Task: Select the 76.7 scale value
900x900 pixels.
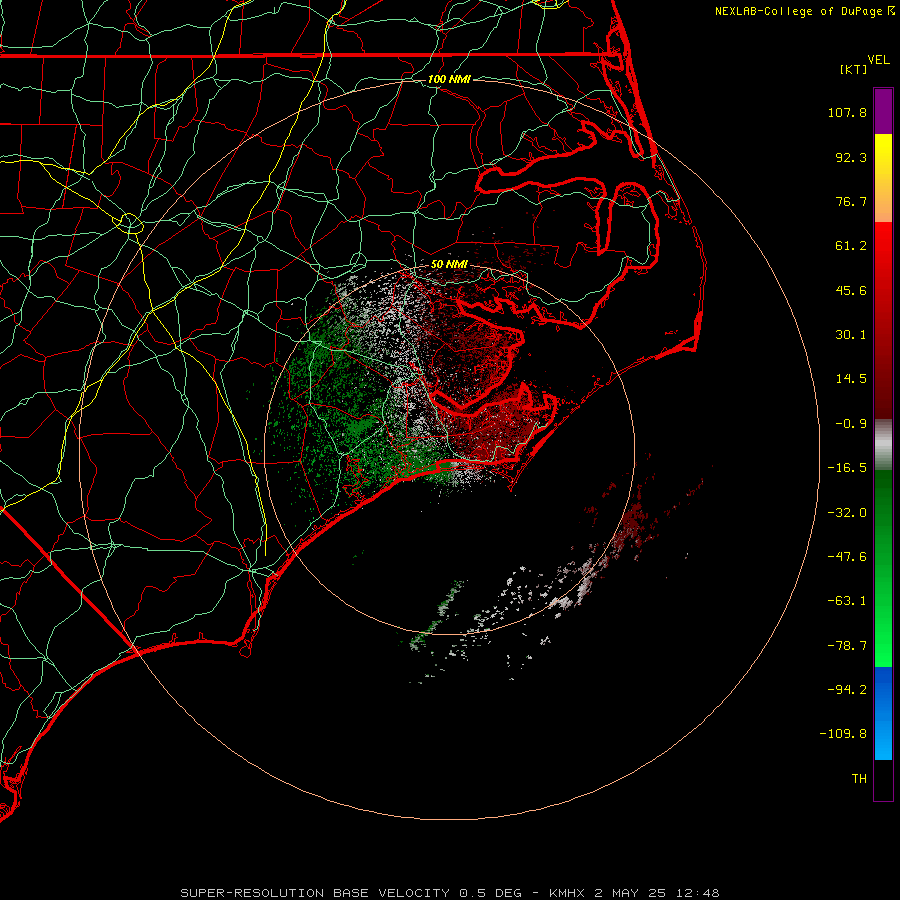Action: pyautogui.click(x=851, y=201)
